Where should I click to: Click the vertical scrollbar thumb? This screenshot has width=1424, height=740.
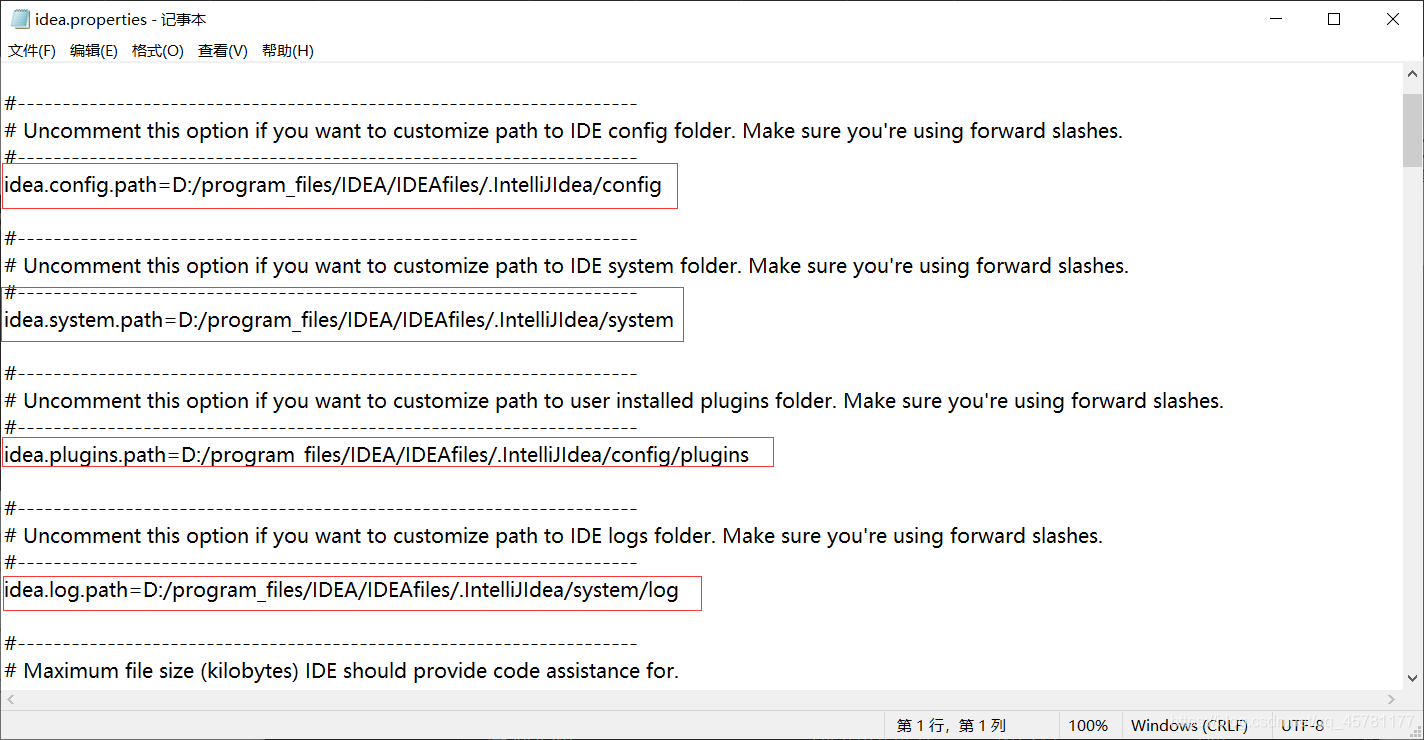(x=1412, y=130)
